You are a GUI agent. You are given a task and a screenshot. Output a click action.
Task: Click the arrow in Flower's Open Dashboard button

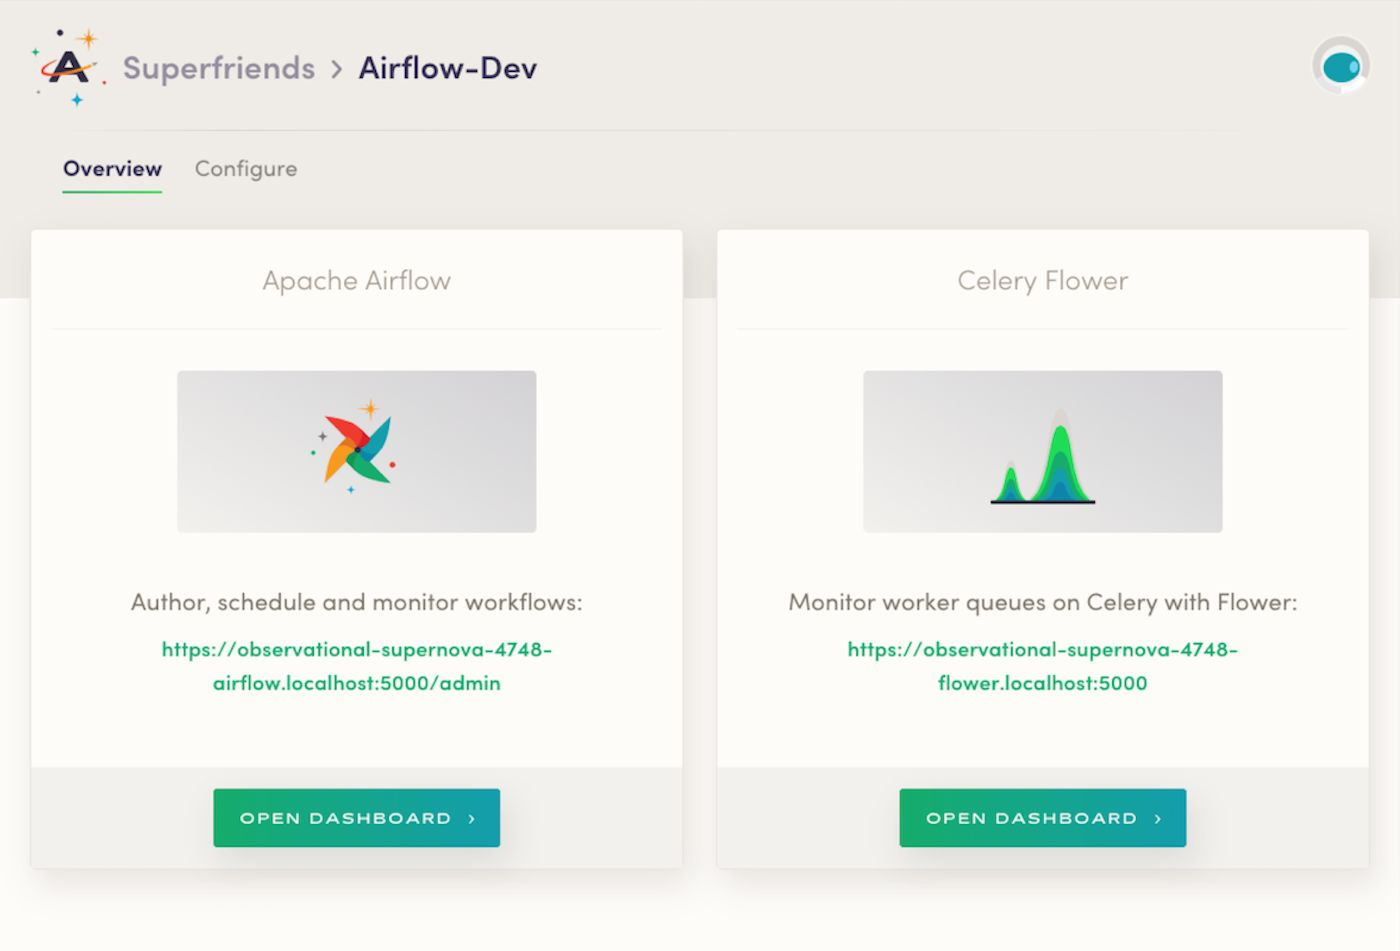1158,818
